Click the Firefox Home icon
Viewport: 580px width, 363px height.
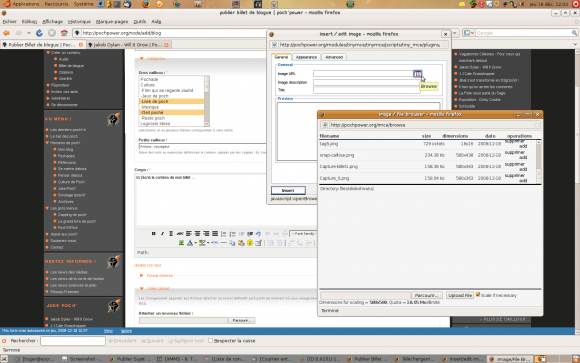[x=64, y=33]
